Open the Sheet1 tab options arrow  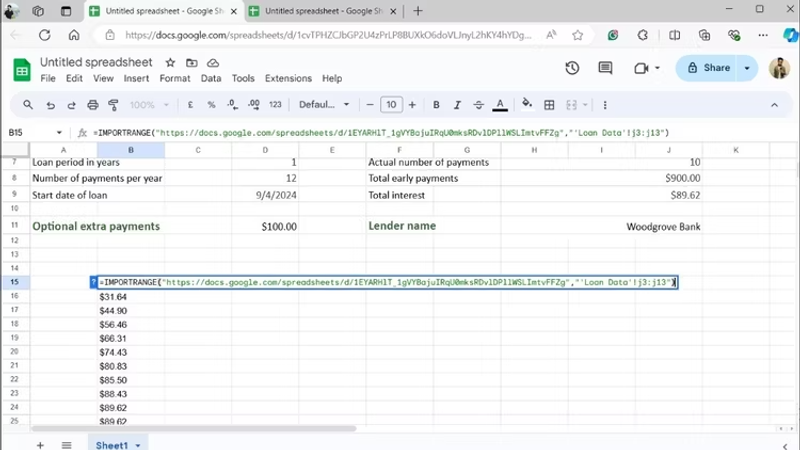(x=137, y=444)
